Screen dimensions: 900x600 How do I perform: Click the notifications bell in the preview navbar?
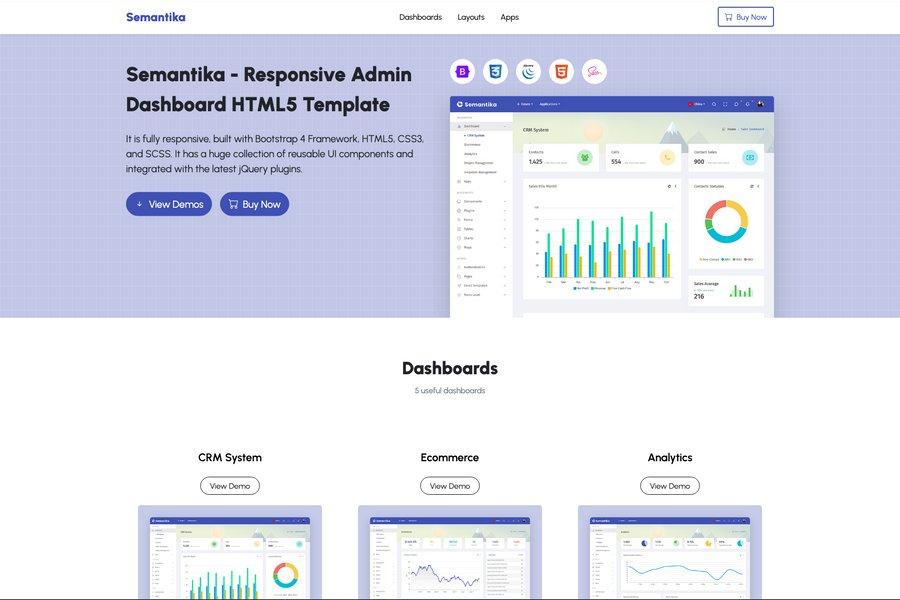[x=736, y=102]
